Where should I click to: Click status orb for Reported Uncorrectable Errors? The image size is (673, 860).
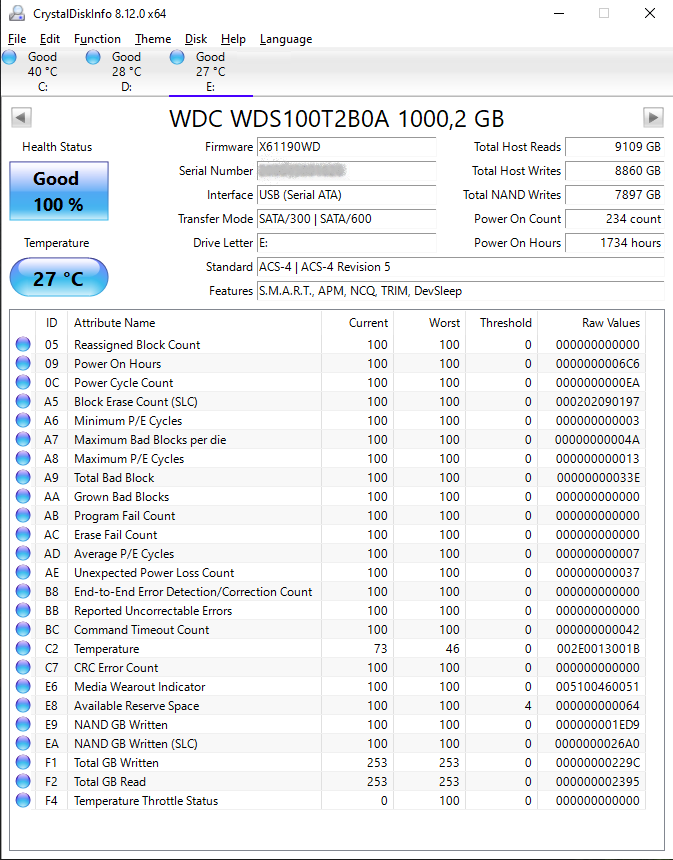coord(23,610)
